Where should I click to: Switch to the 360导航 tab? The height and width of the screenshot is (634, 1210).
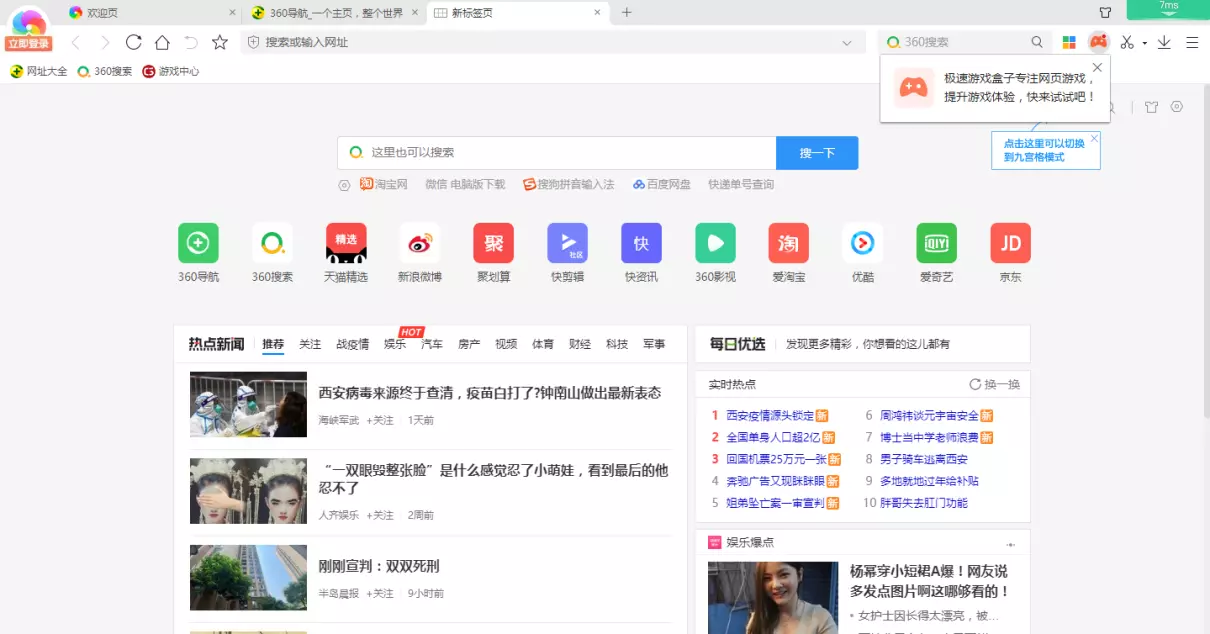point(335,13)
